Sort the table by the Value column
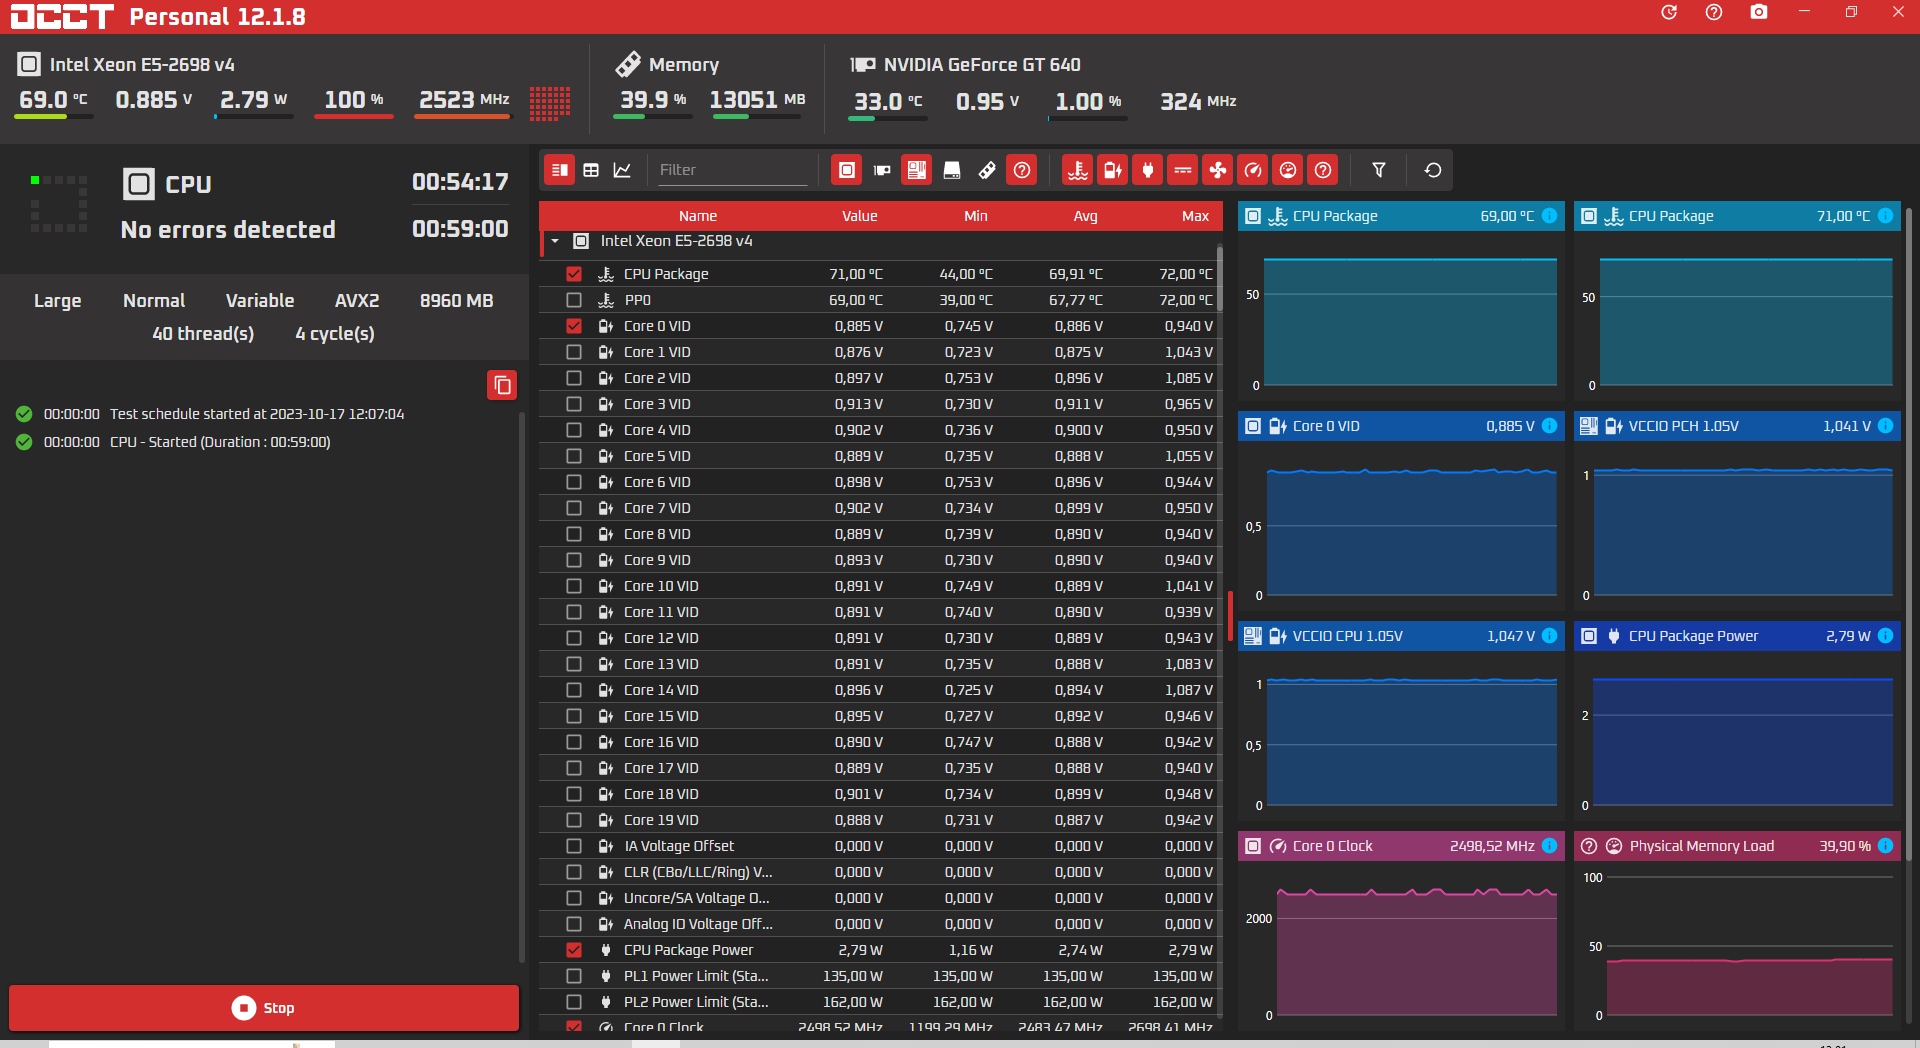 pyautogui.click(x=859, y=216)
